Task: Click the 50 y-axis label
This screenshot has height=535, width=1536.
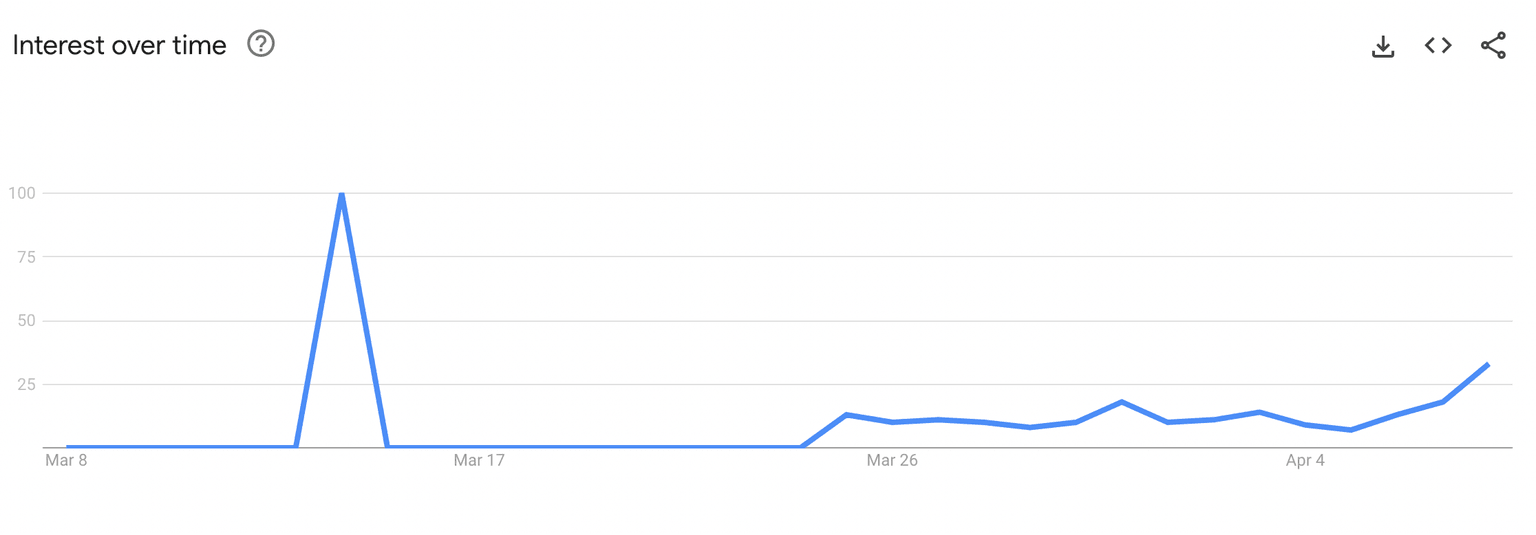Action: pyautogui.click(x=26, y=321)
